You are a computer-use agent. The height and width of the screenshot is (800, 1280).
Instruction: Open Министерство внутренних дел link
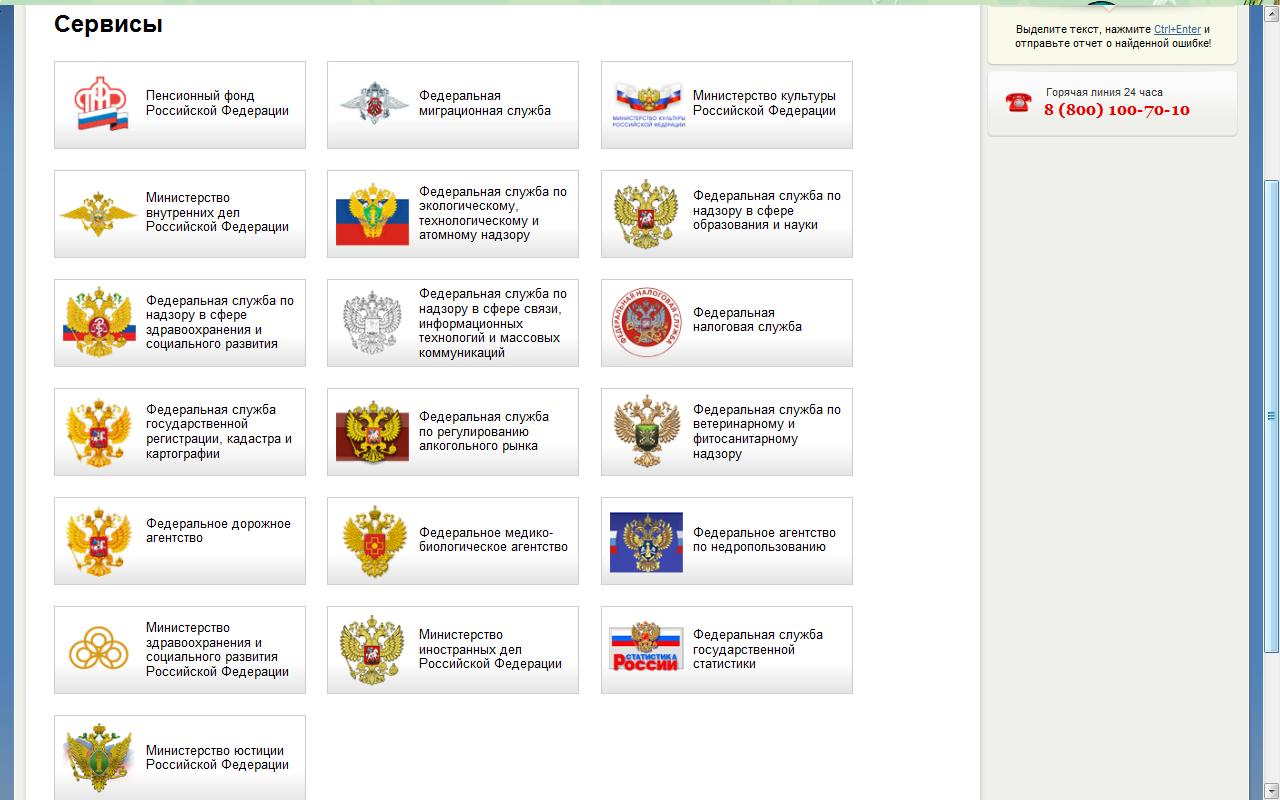click(x=217, y=213)
